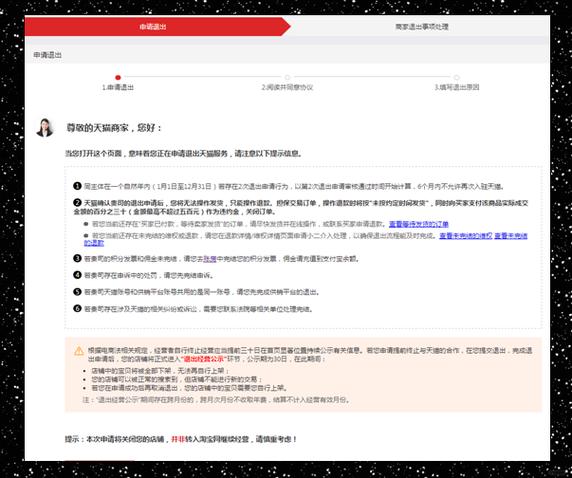Open 查看等待发货的订单 link
The image size is (572, 478).
coord(418,224)
